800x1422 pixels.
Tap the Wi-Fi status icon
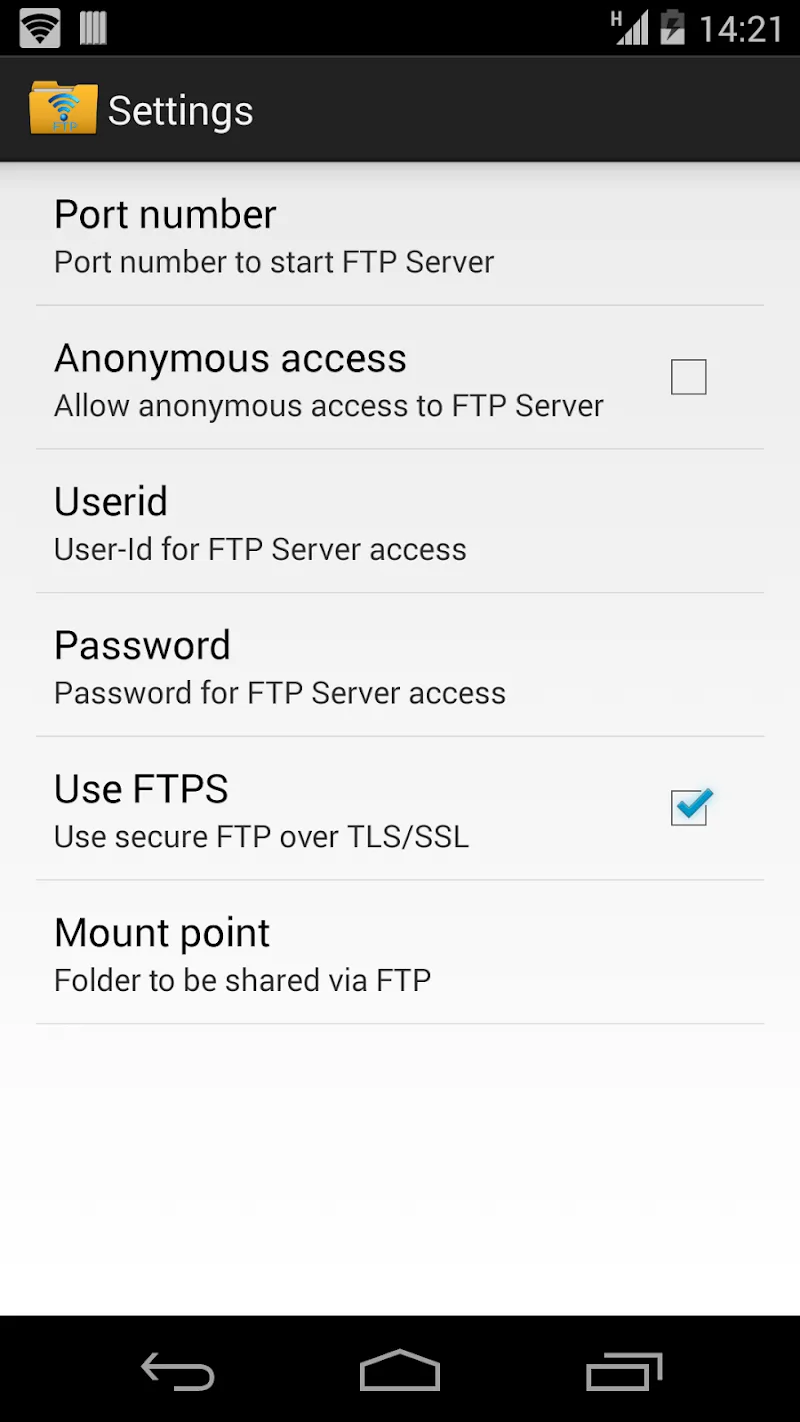[40, 28]
